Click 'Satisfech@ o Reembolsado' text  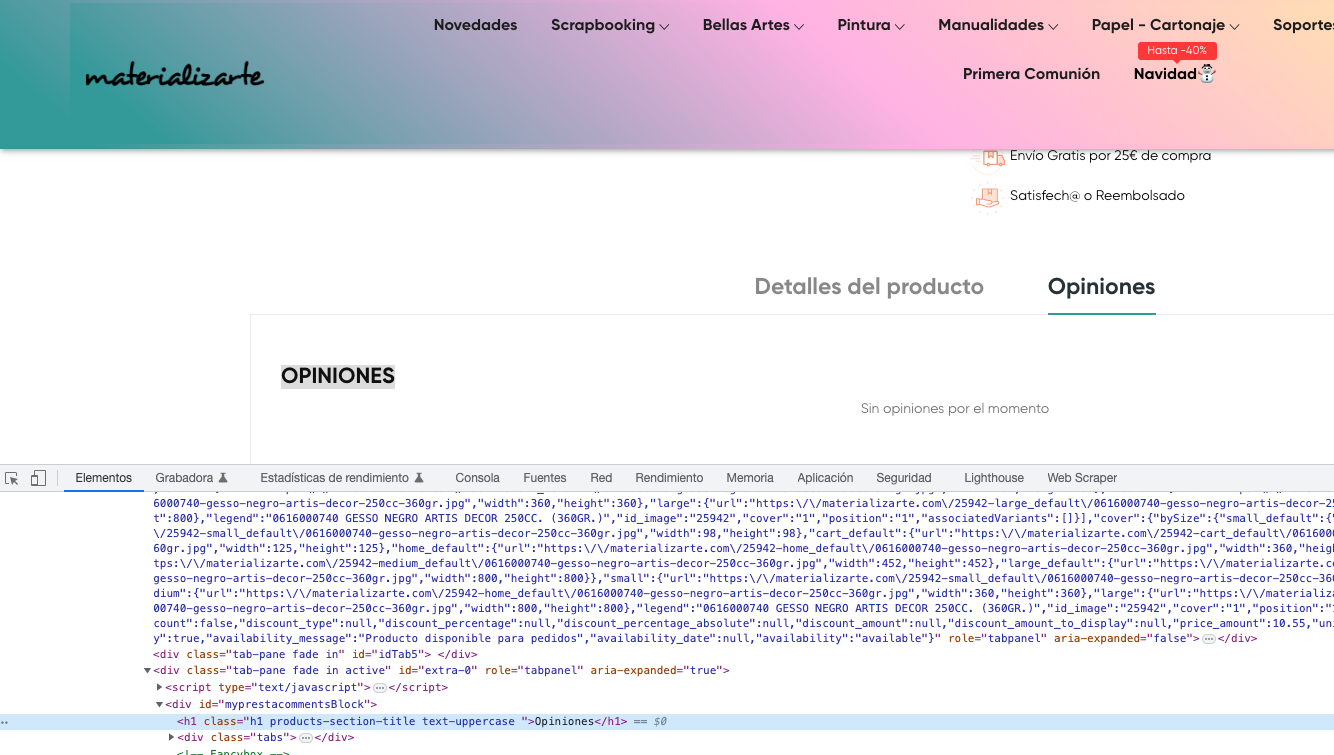1097,196
